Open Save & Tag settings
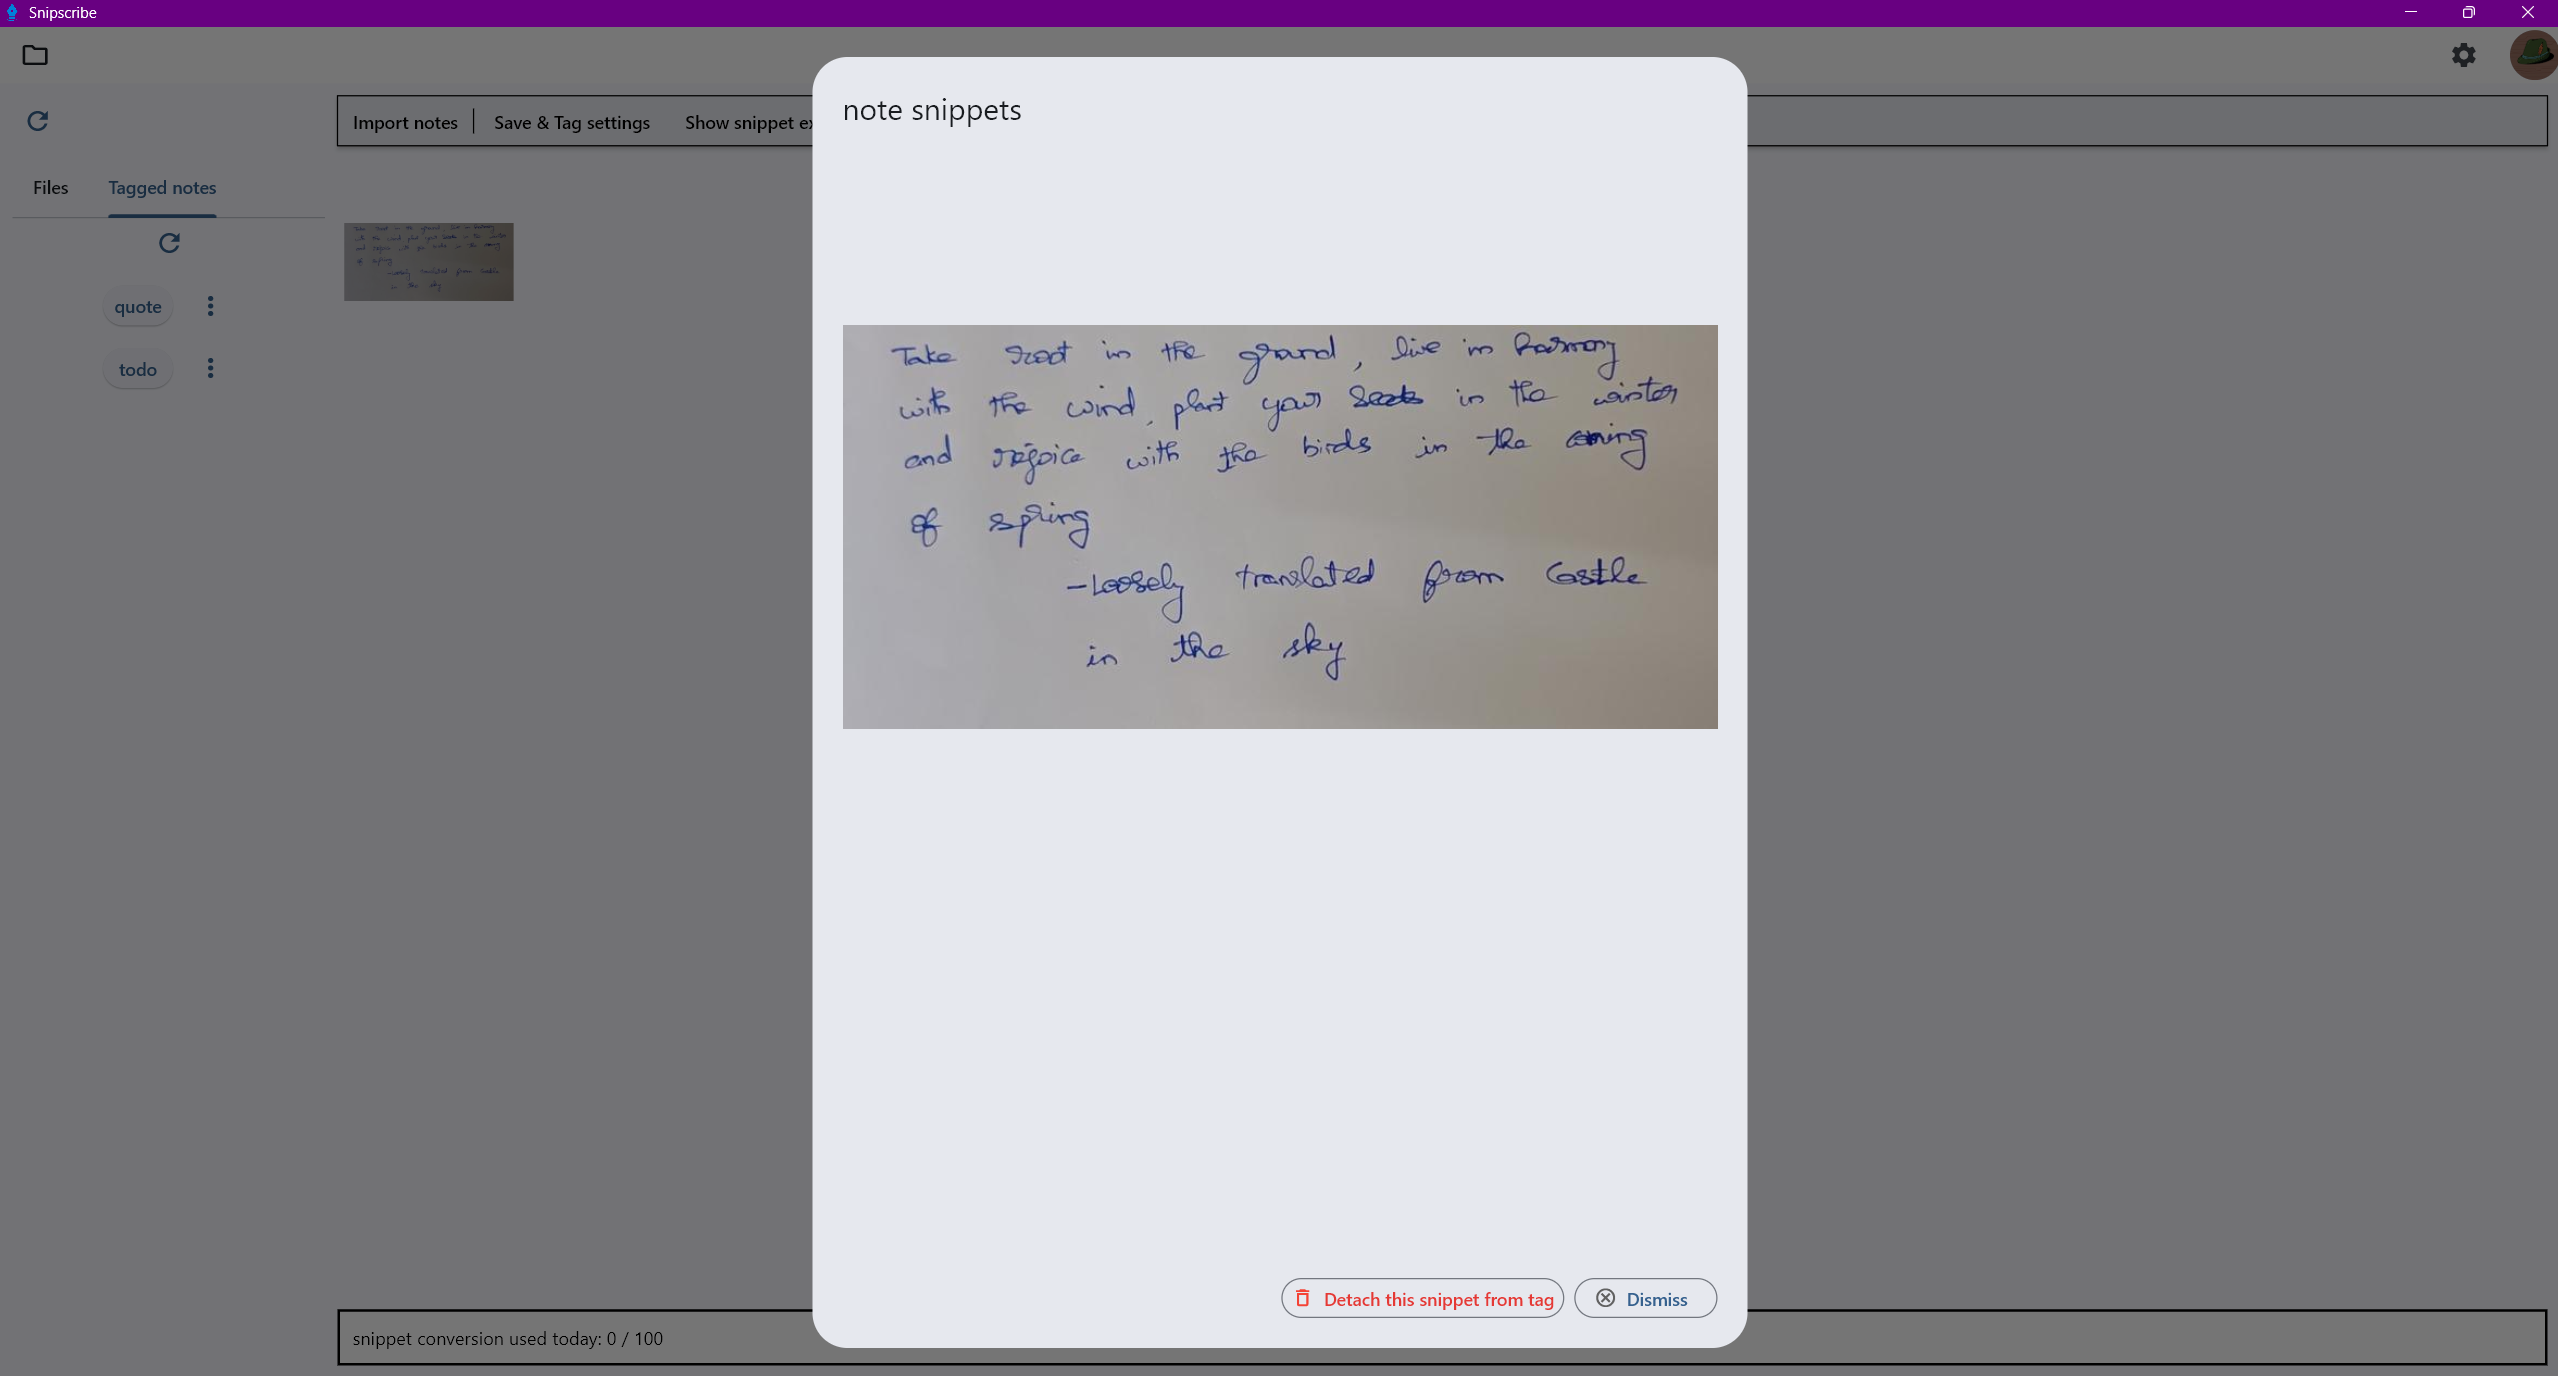2558x1376 pixels. click(x=571, y=122)
